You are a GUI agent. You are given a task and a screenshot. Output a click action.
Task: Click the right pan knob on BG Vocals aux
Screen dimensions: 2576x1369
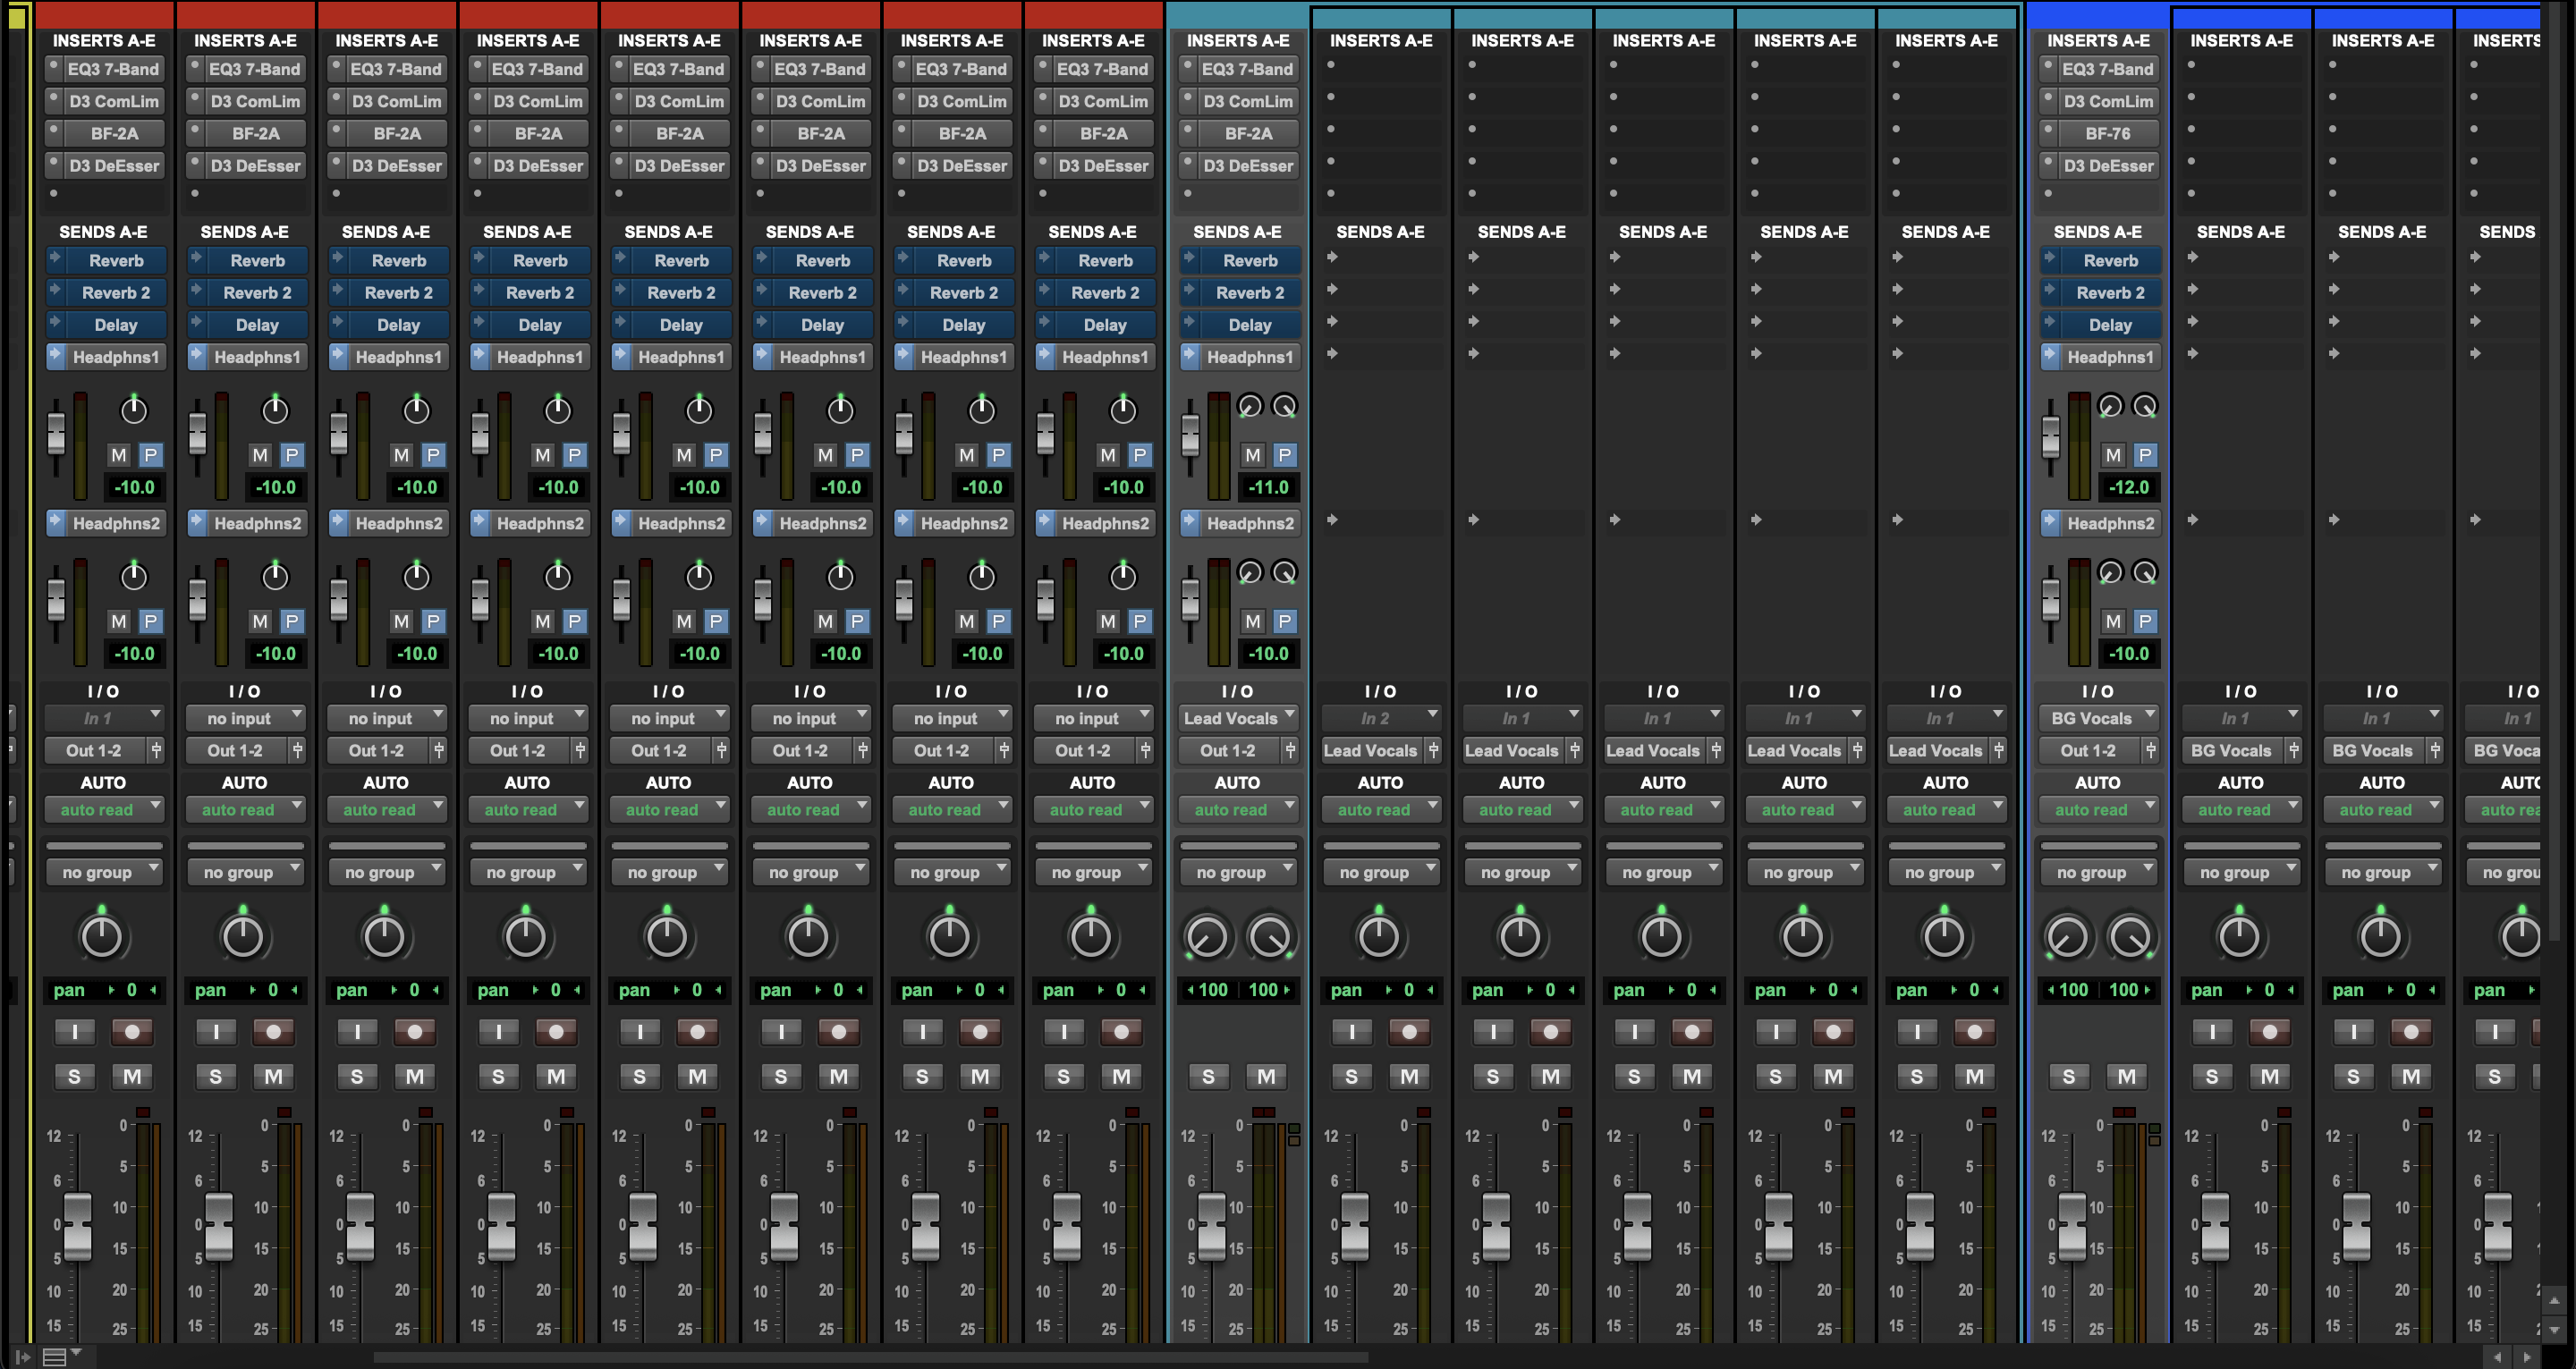(2131, 937)
